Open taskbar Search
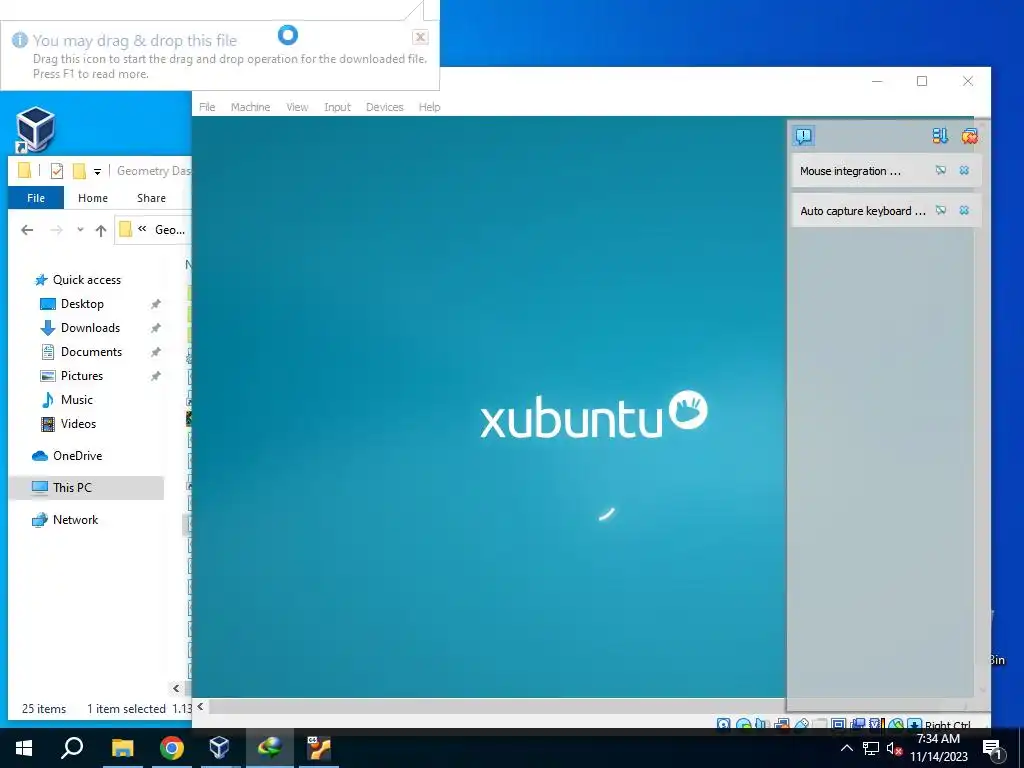 tap(72, 748)
